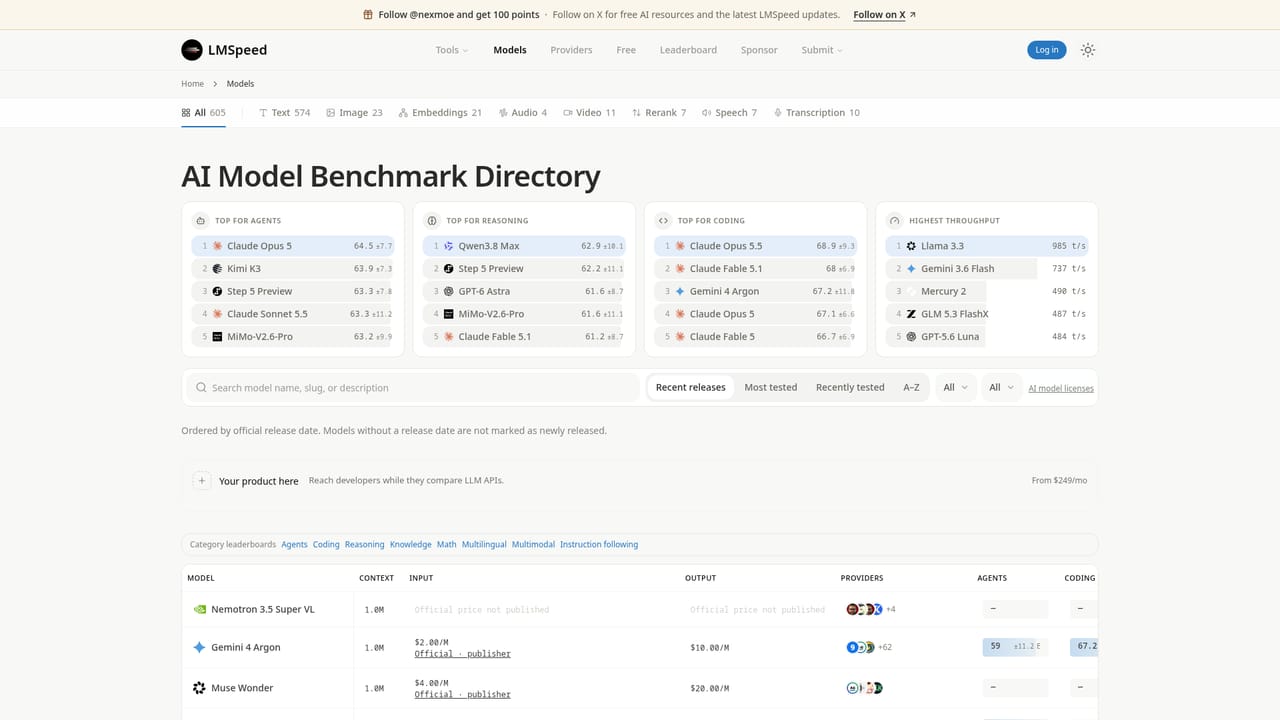Click the GPT-6 Astra logo icon
The height and width of the screenshot is (720, 1280).
coord(449,291)
